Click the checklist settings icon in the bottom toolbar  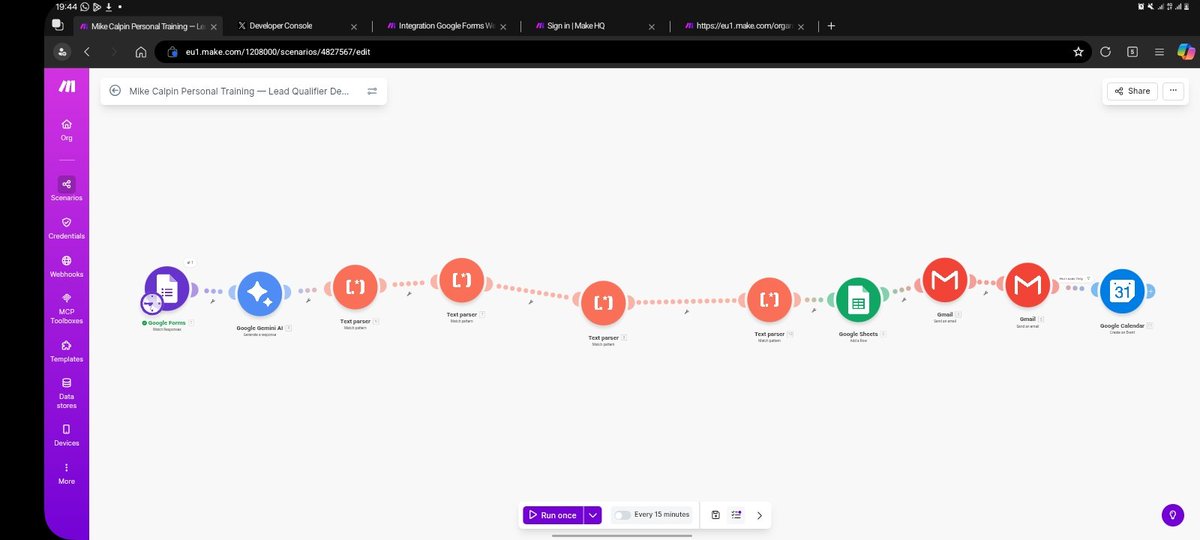[x=737, y=515]
